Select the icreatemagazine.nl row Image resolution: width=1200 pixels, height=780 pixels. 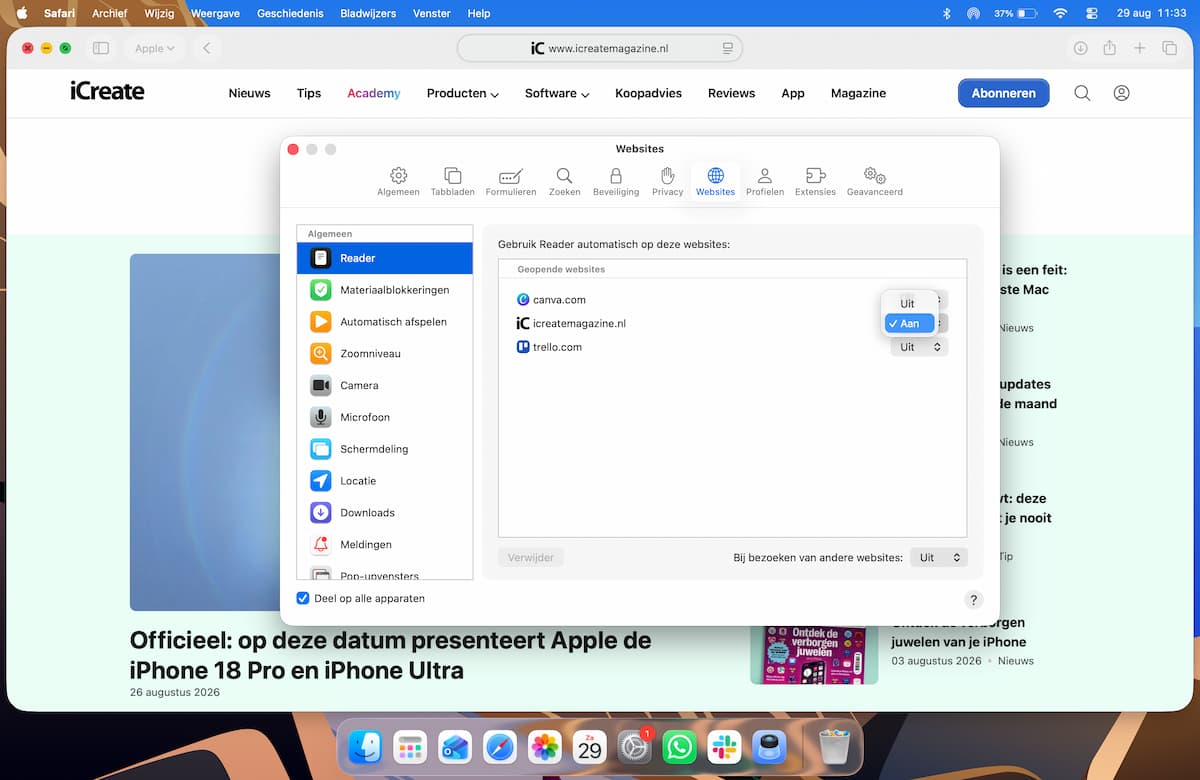(x=732, y=323)
